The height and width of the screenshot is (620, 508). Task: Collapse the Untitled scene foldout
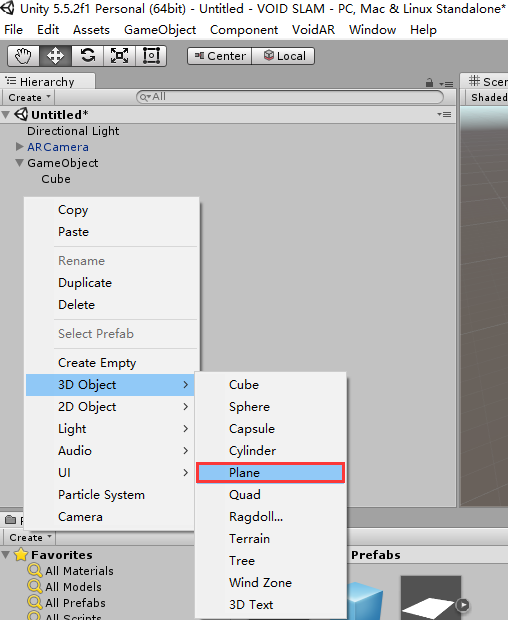[x=6, y=115]
